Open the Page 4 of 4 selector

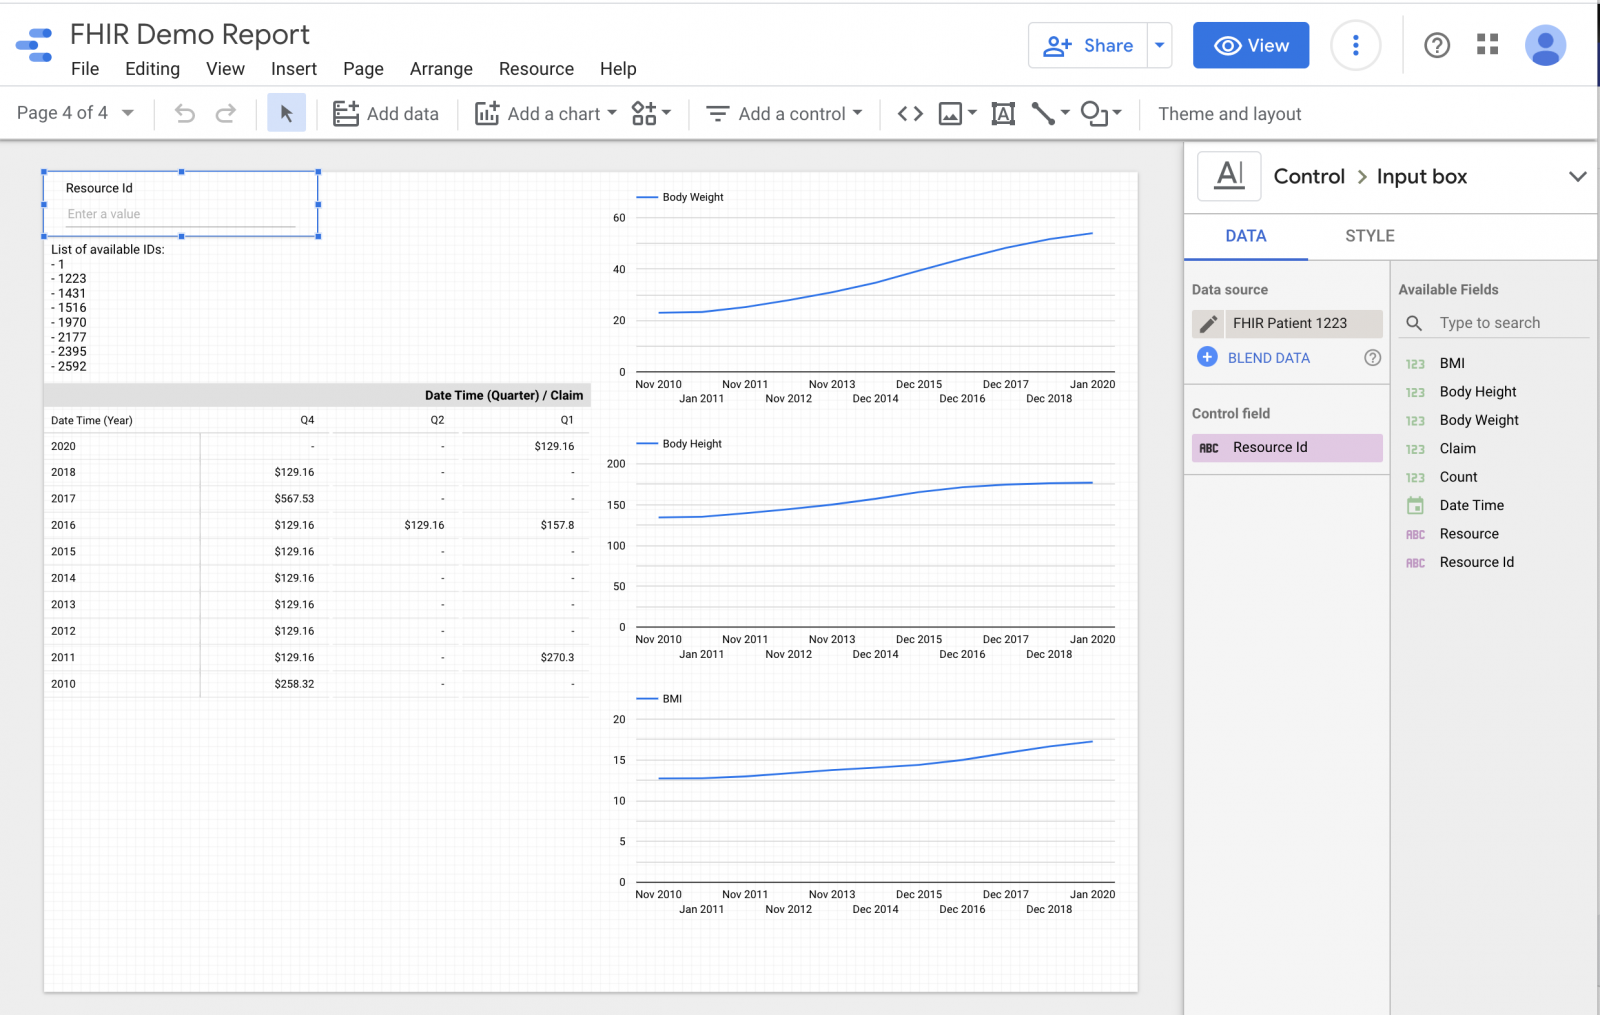75,113
